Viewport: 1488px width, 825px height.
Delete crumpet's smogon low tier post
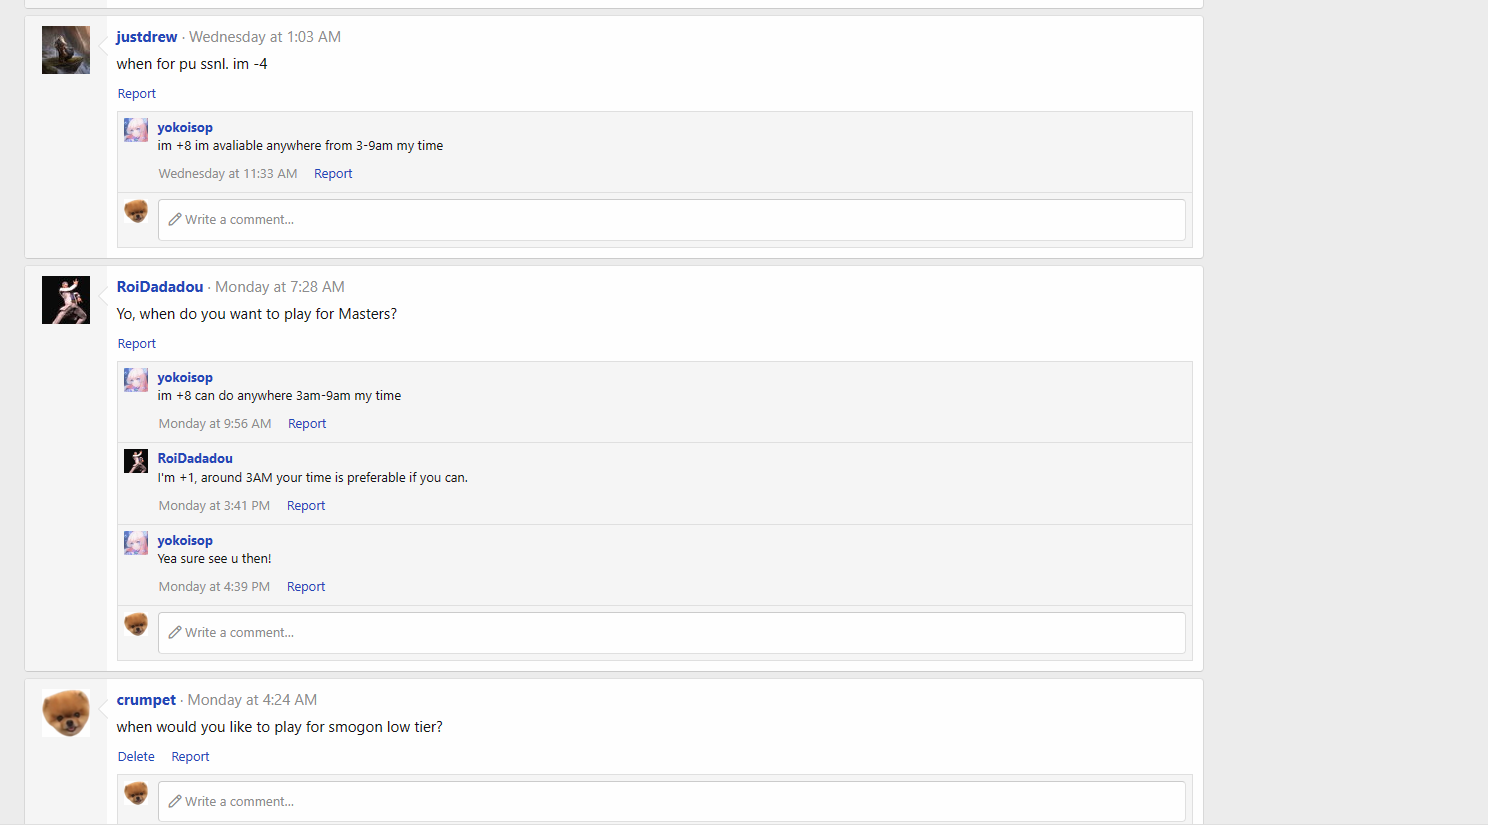click(x=136, y=757)
